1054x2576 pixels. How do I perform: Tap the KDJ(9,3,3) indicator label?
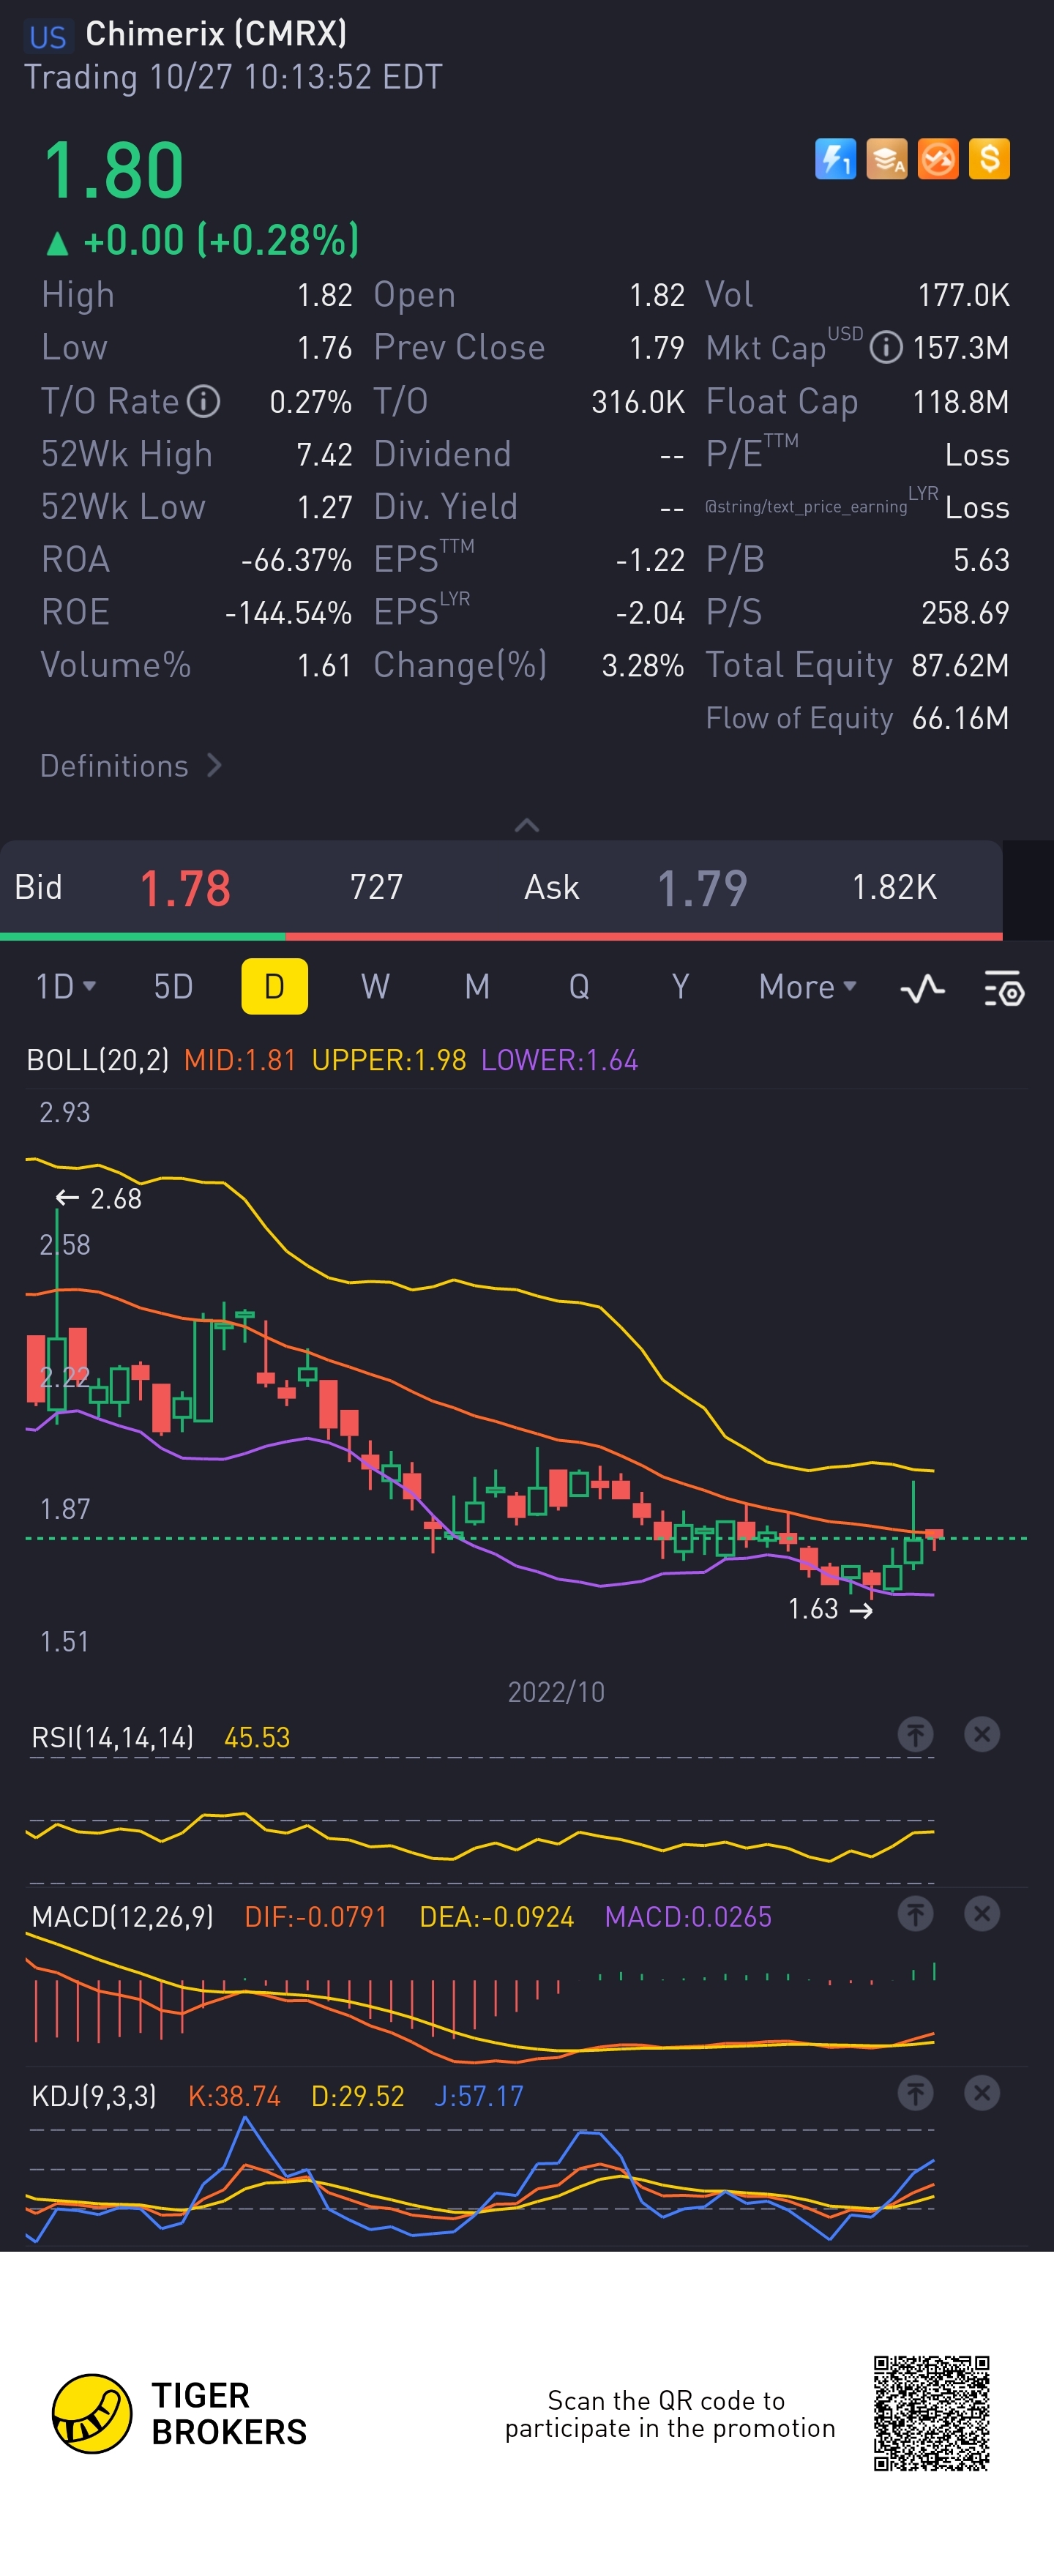click(x=94, y=2095)
